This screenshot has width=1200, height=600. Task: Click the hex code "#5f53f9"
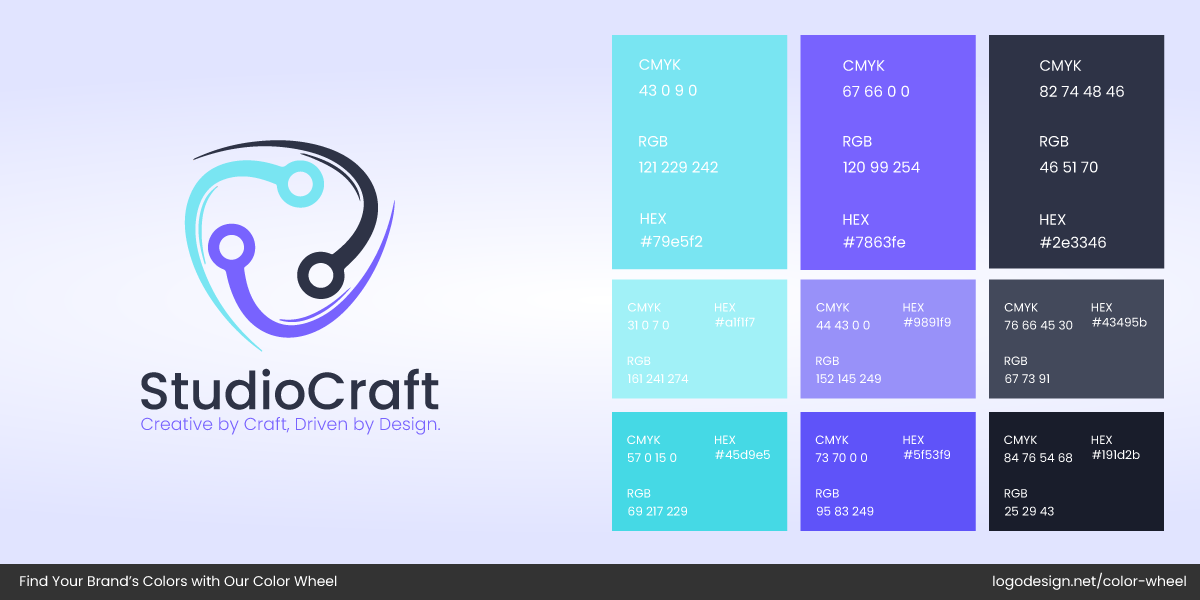pyautogui.click(x=926, y=455)
